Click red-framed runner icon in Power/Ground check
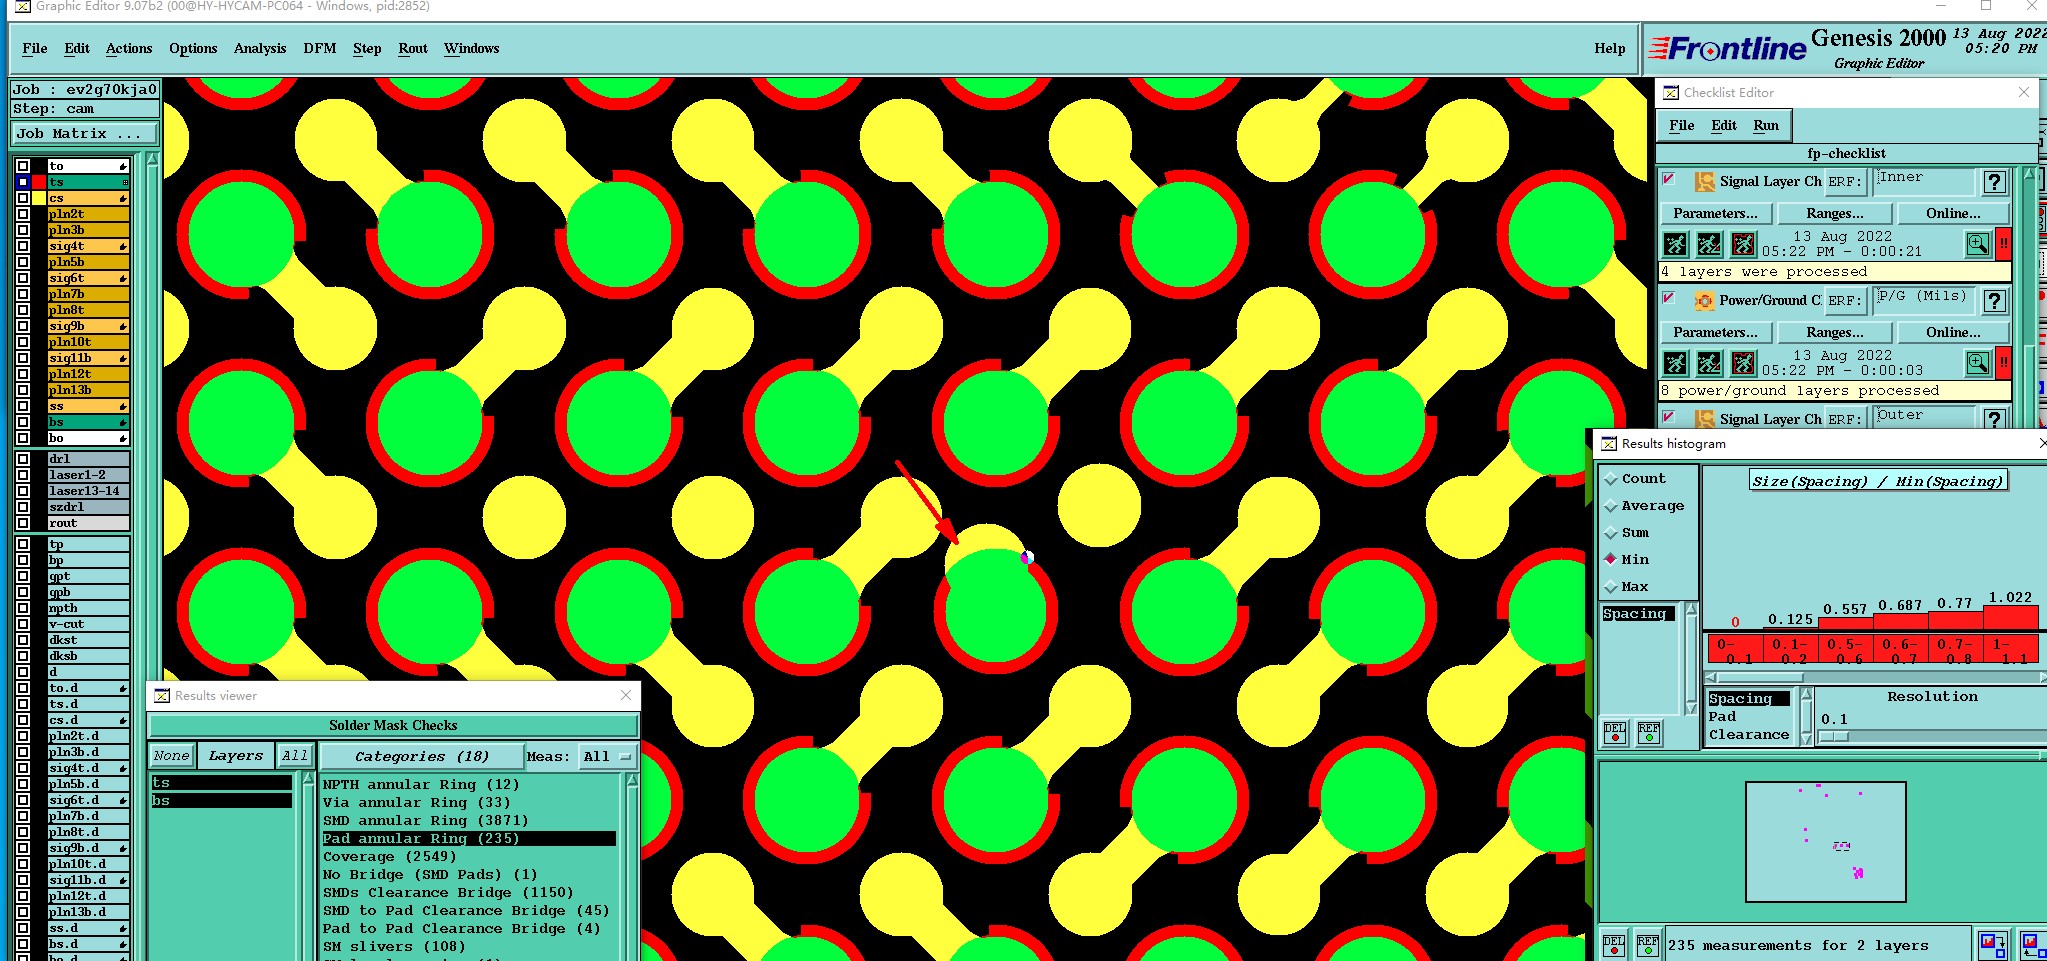This screenshot has width=2047, height=961. [1743, 363]
